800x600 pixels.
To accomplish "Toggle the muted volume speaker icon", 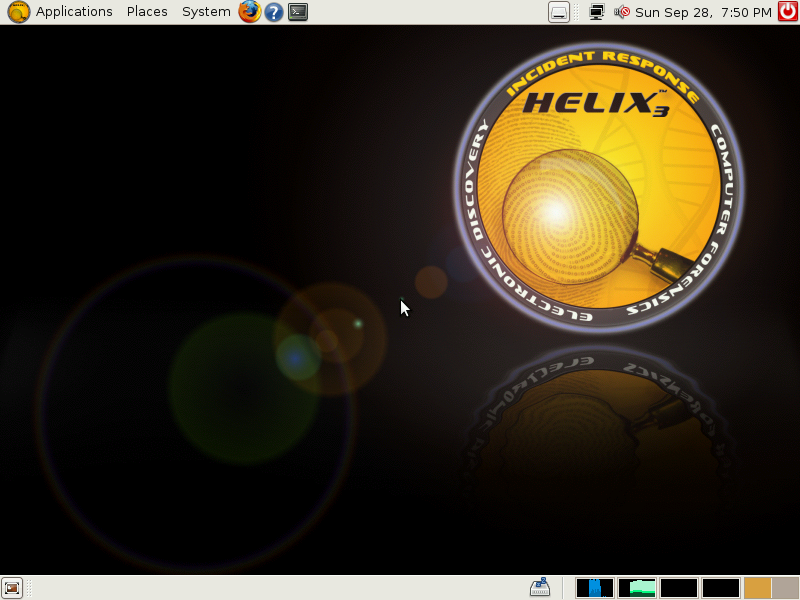I will point(621,12).
